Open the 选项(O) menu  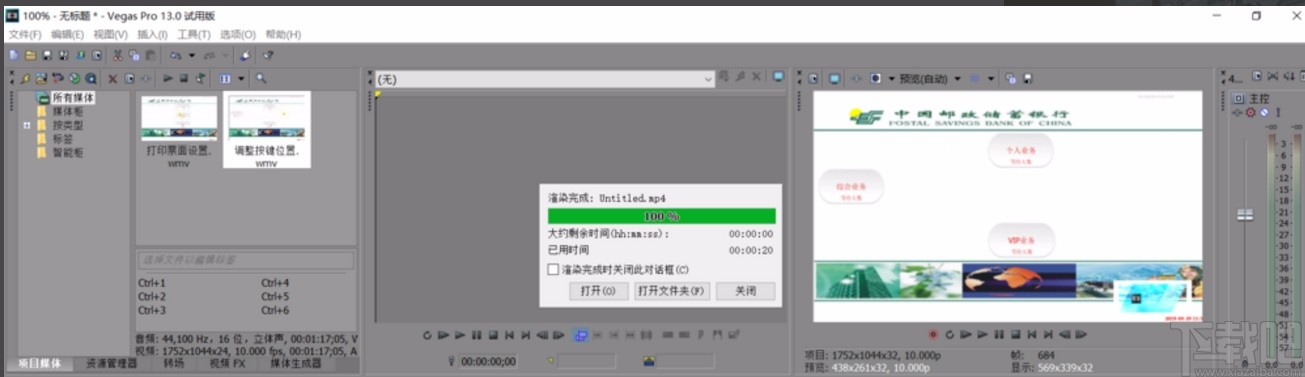pyautogui.click(x=237, y=35)
